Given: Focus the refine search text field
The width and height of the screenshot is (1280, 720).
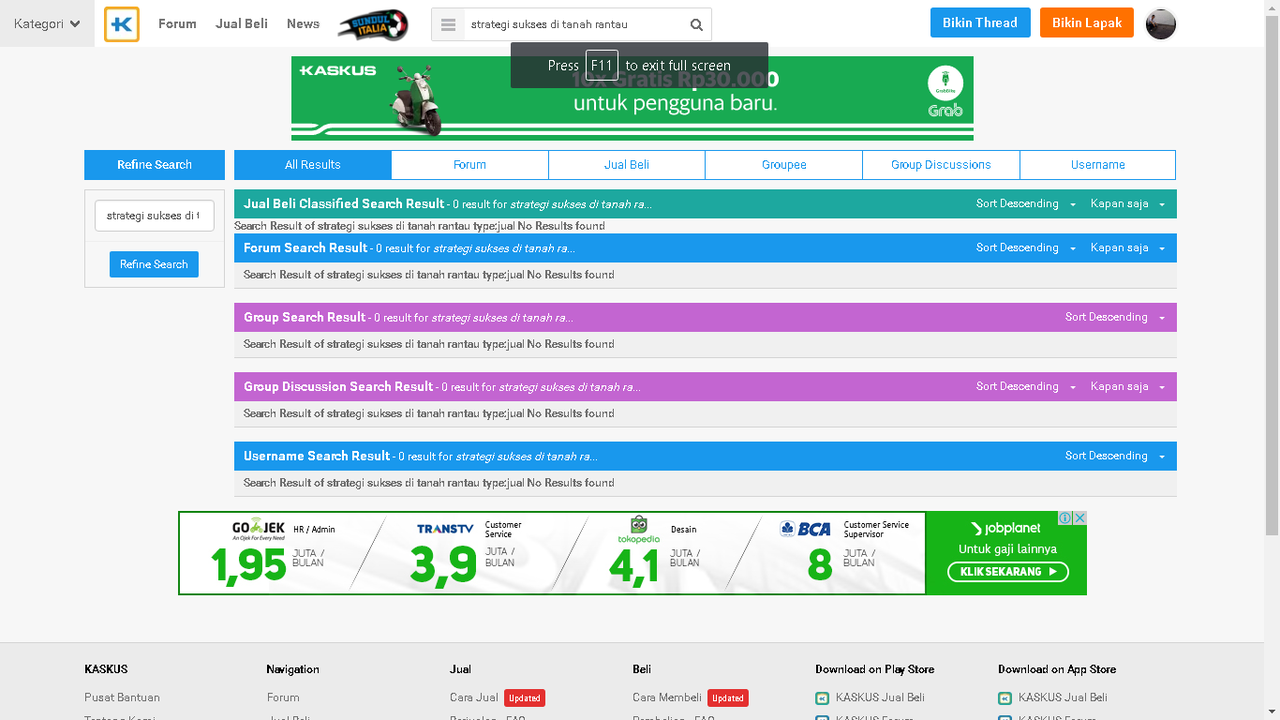Looking at the screenshot, I should click(154, 216).
